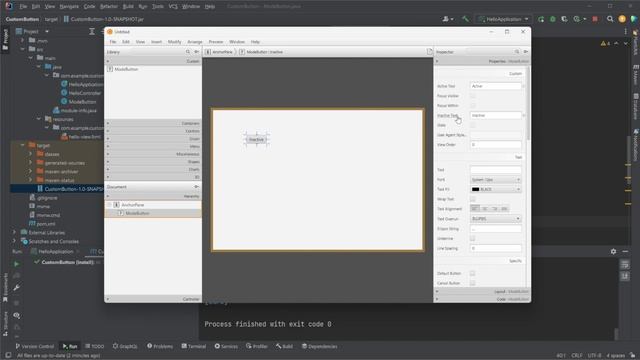Click the page icon right of the breadcrumb bar
This screenshot has height=360, width=640.
(429, 51)
